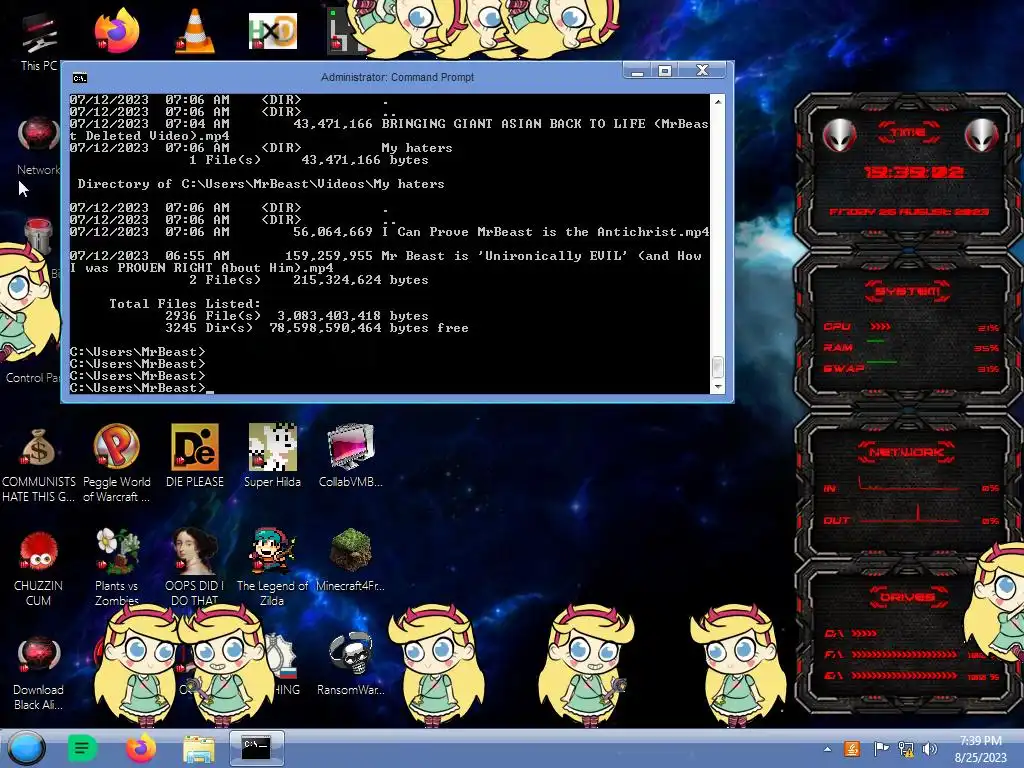Maximize the Command Prompt window
The width and height of the screenshot is (1024, 768).
[x=665, y=70]
